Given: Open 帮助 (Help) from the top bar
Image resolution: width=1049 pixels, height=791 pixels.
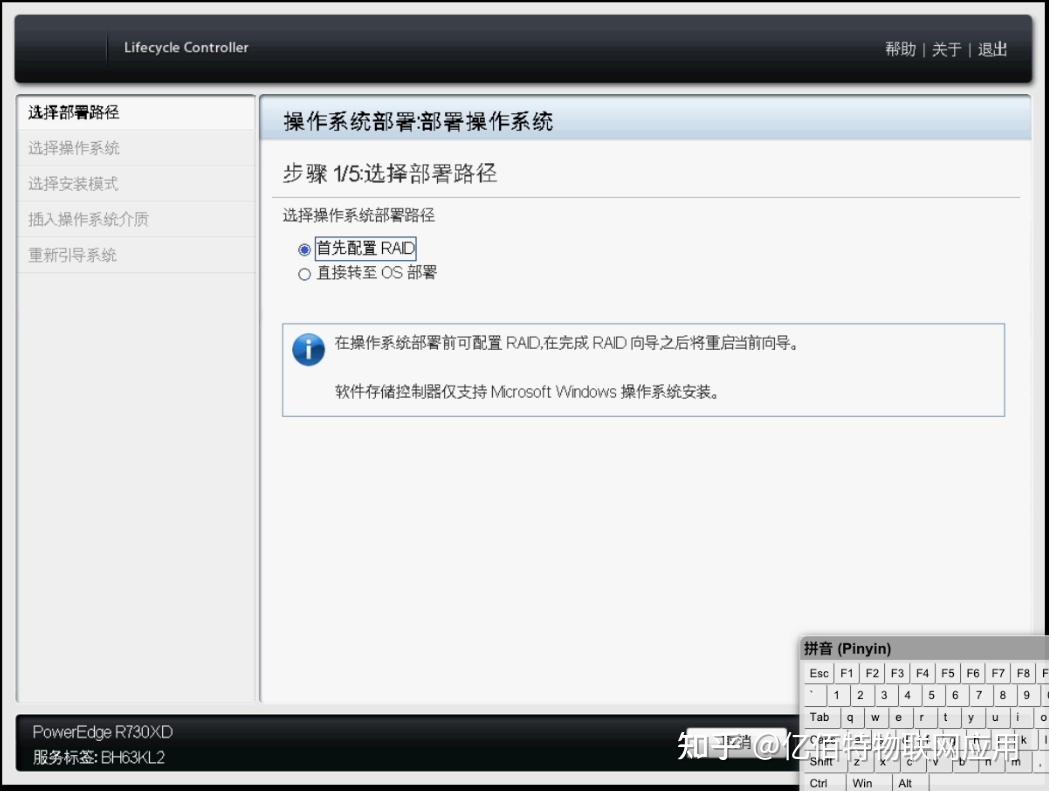Looking at the screenshot, I should (900, 49).
